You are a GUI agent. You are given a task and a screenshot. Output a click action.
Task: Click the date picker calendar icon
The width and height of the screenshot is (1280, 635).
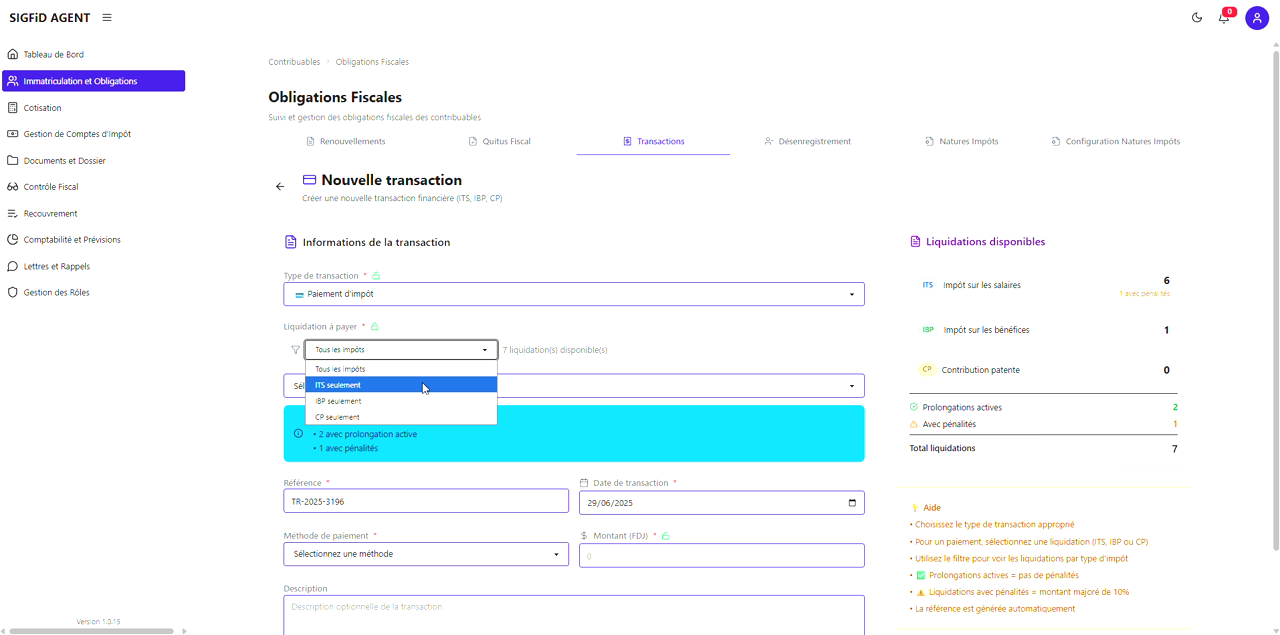[852, 502]
